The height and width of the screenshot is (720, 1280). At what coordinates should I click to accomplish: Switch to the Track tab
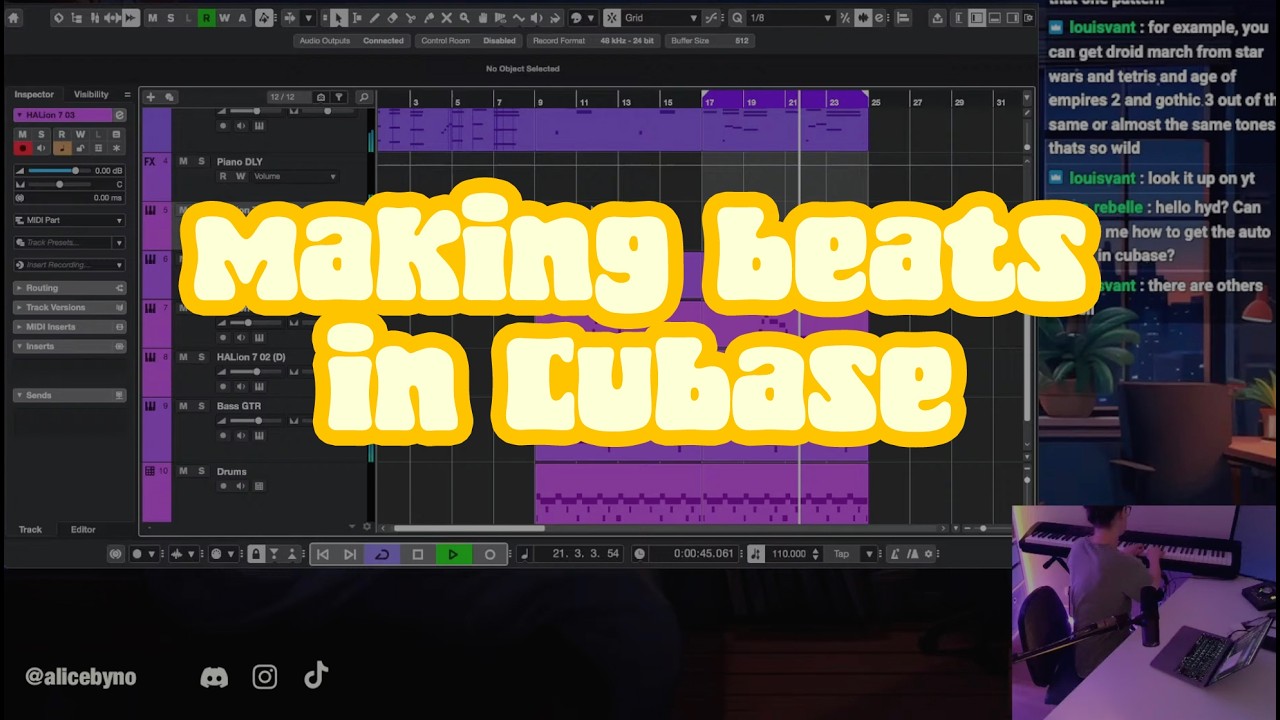[31, 529]
